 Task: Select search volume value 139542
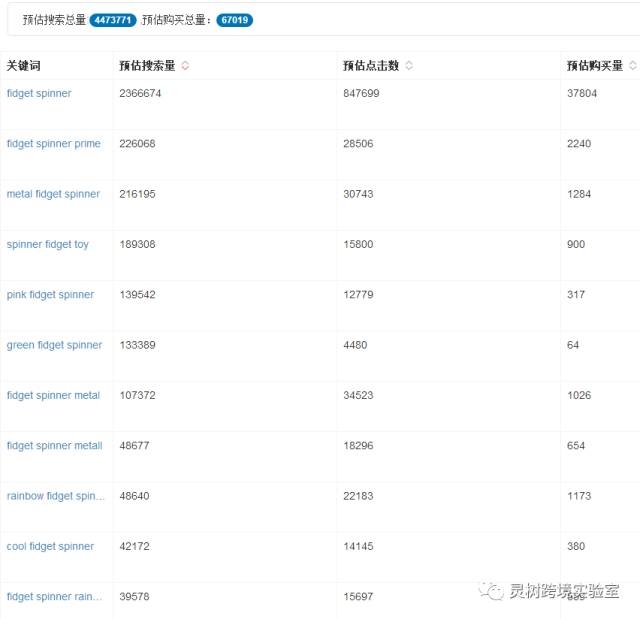138,295
